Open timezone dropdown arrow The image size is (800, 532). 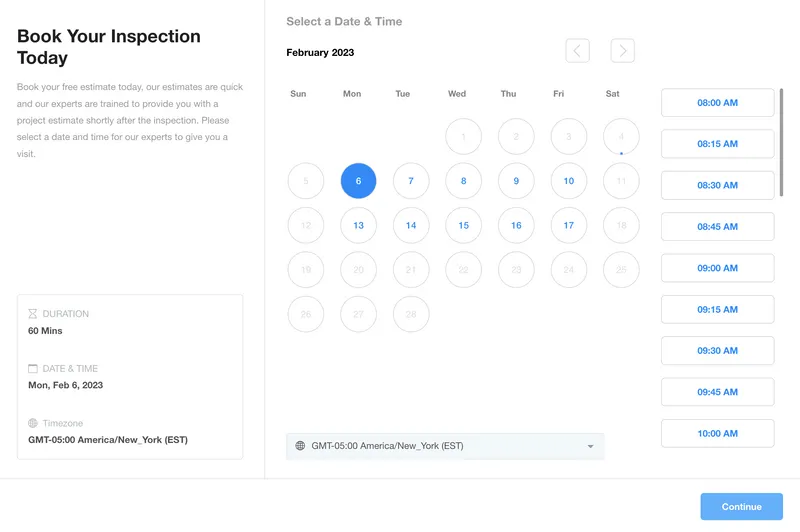click(x=590, y=446)
